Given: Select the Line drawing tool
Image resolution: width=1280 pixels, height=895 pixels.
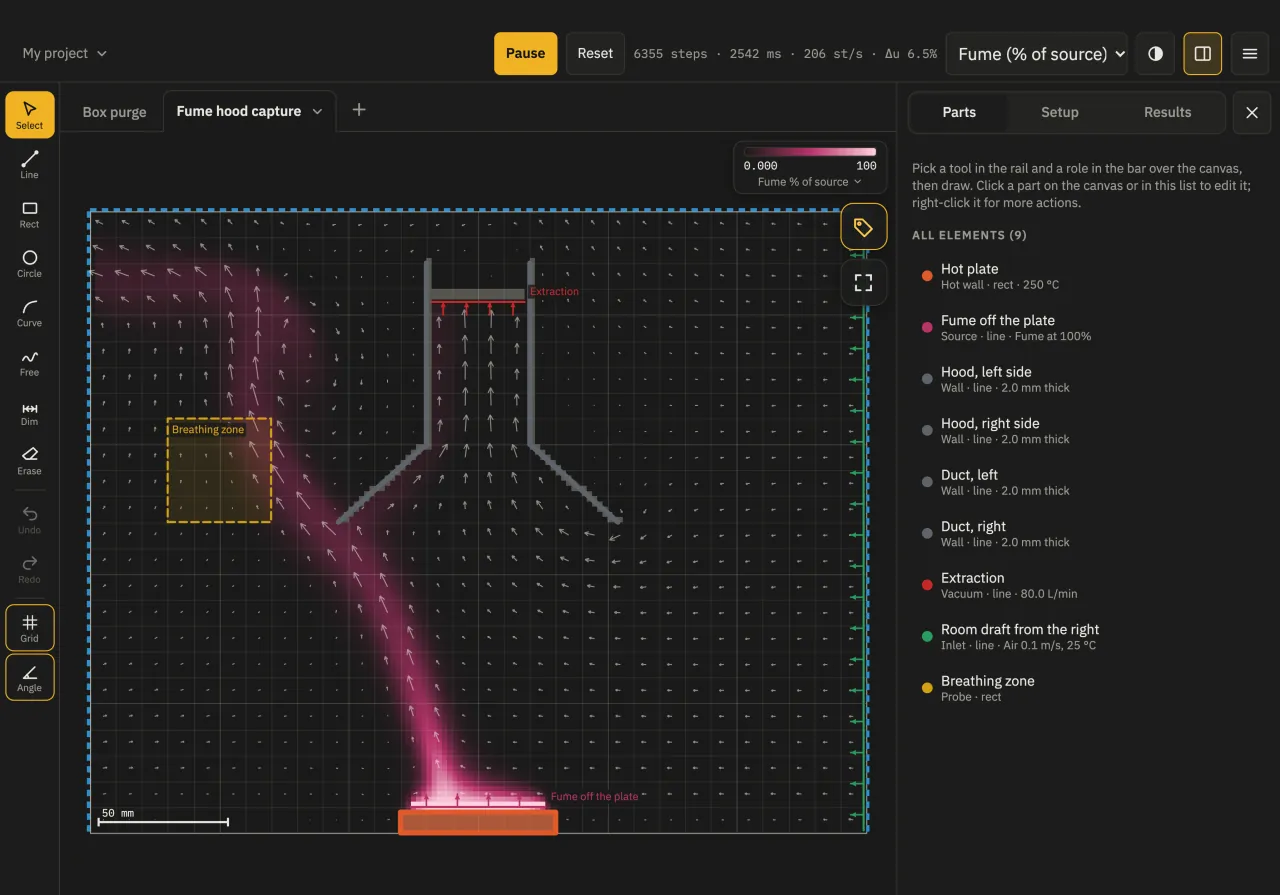Looking at the screenshot, I should click(x=29, y=165).
